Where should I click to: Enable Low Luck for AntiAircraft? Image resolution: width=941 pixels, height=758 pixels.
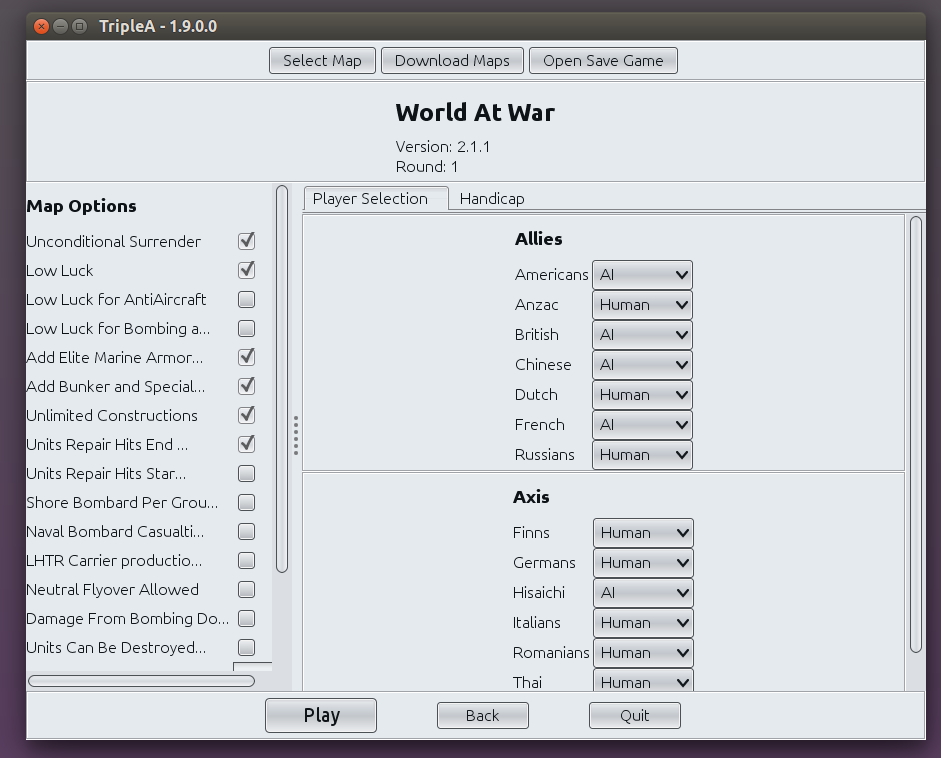[247, 299]
